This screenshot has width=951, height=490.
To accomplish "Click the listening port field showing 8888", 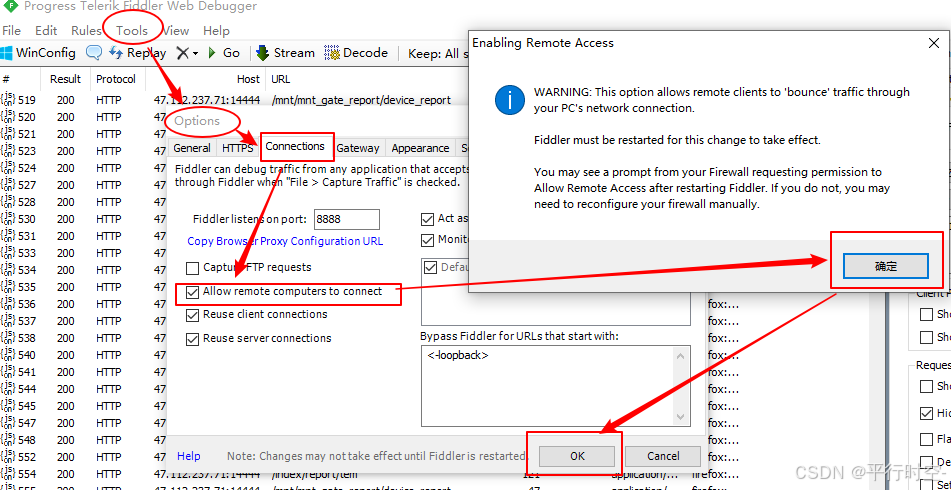I will pyautogui.click(x=346, y=220).
